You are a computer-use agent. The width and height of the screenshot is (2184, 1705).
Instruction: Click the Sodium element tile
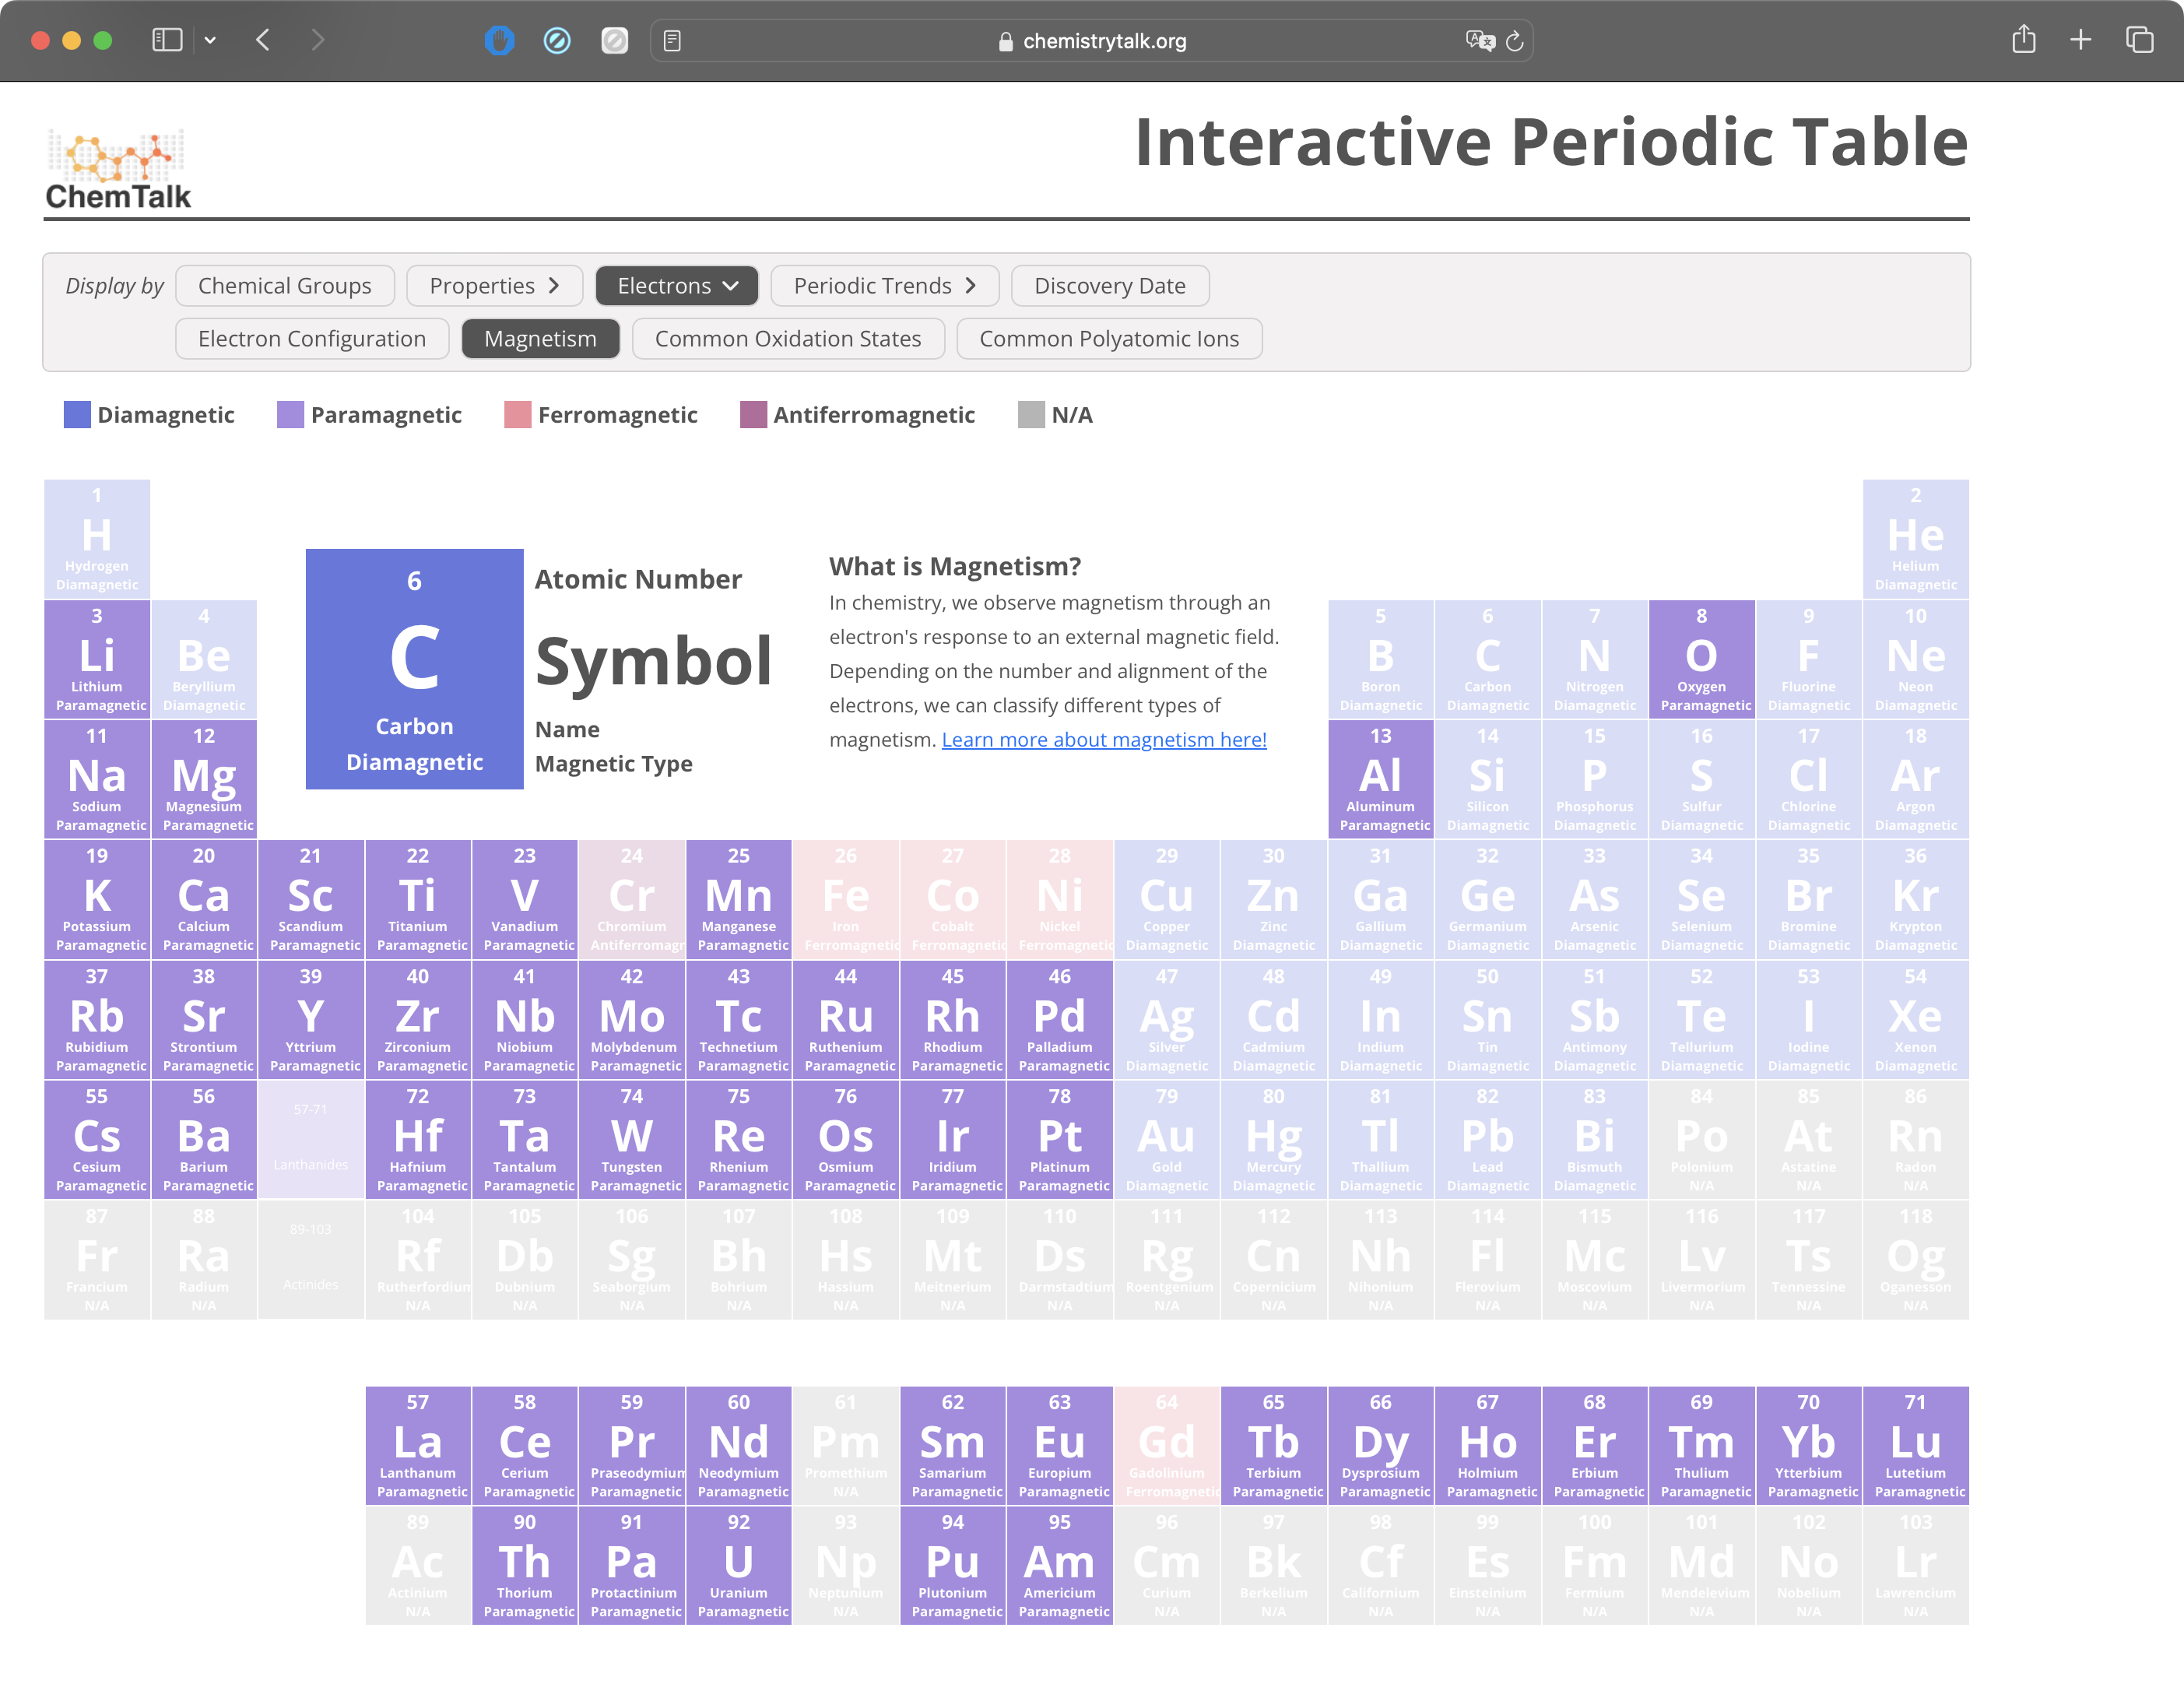tap(97, 779)
